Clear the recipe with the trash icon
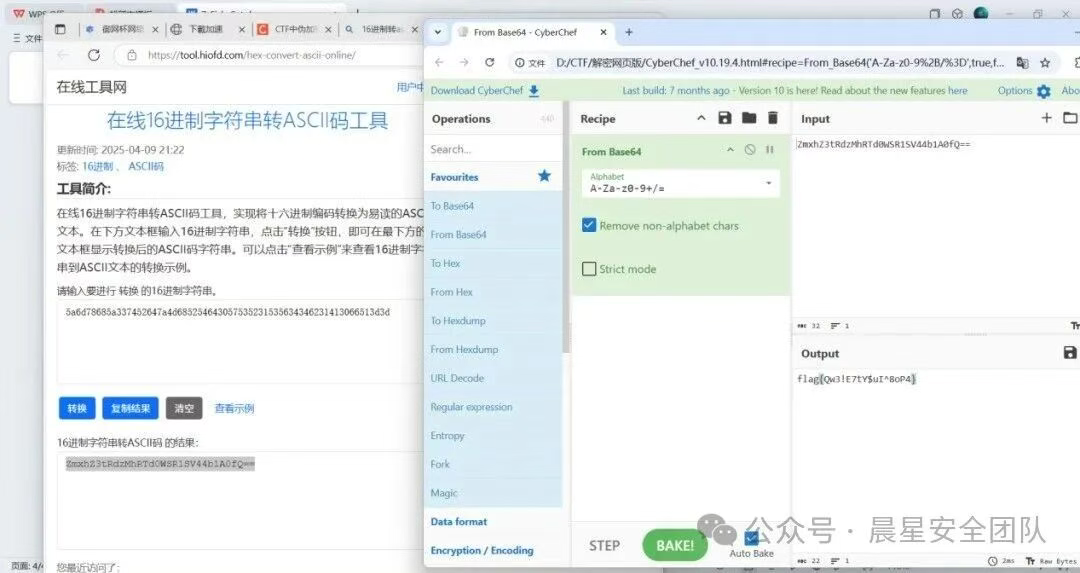The image size is (1080, 573). pyautogui.click(x=772, y=118)
